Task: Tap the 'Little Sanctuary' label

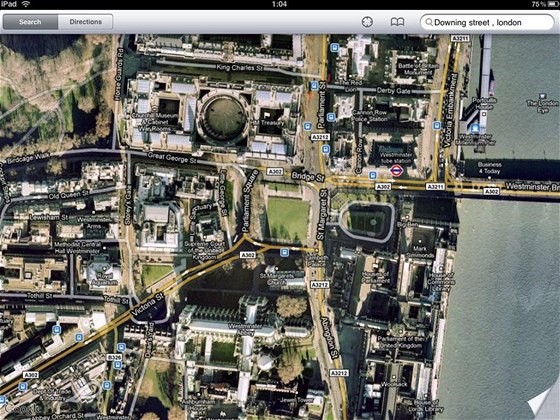Action: [x=202, y=223]
